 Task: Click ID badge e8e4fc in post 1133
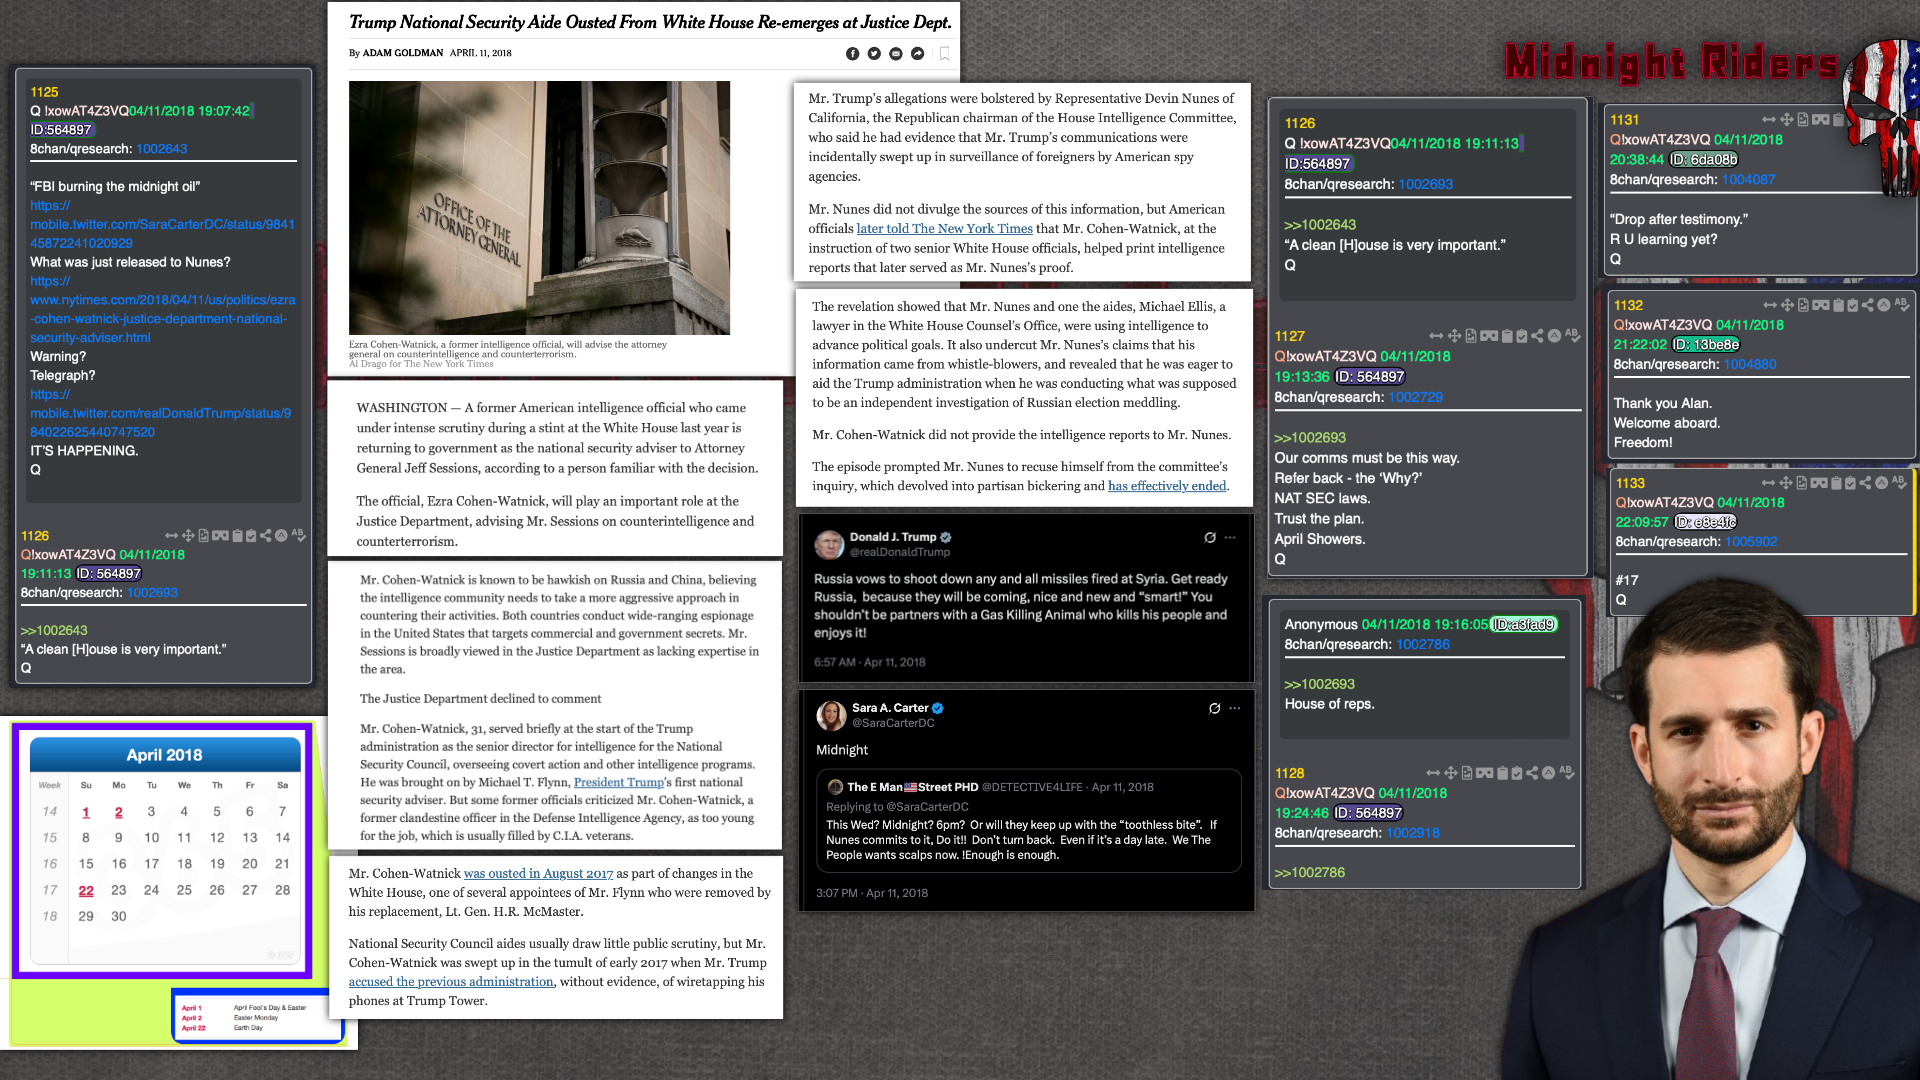pos(1706,522)
